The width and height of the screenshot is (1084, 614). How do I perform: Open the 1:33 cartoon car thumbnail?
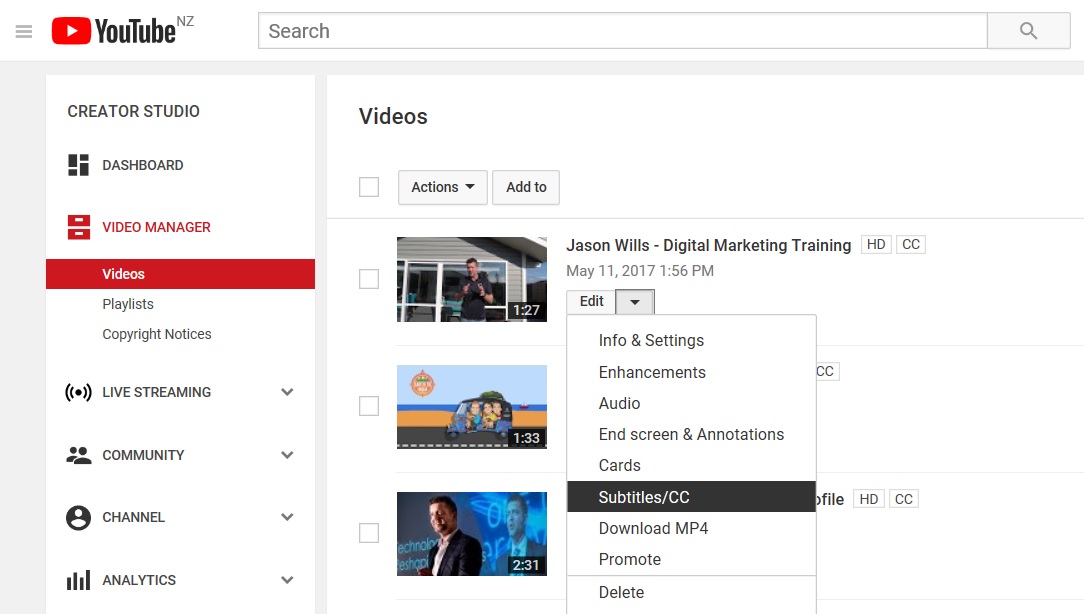471,407
